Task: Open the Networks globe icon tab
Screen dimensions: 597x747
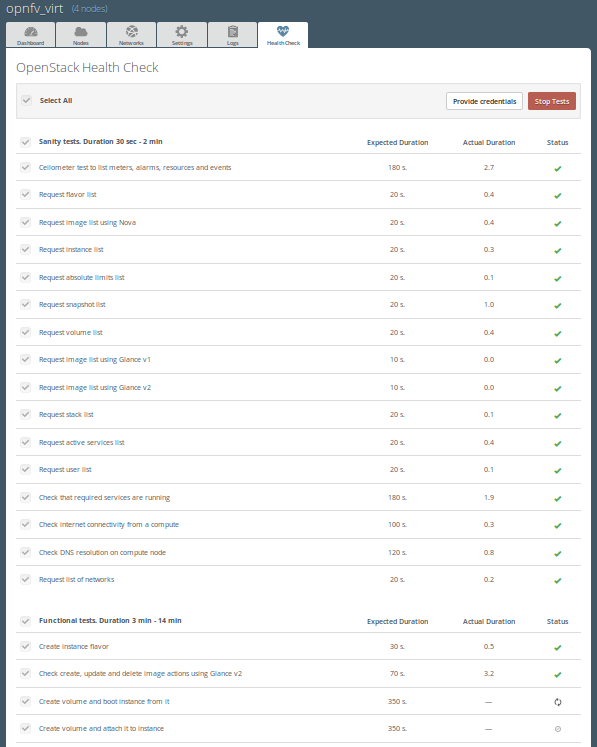Action: 132,32
